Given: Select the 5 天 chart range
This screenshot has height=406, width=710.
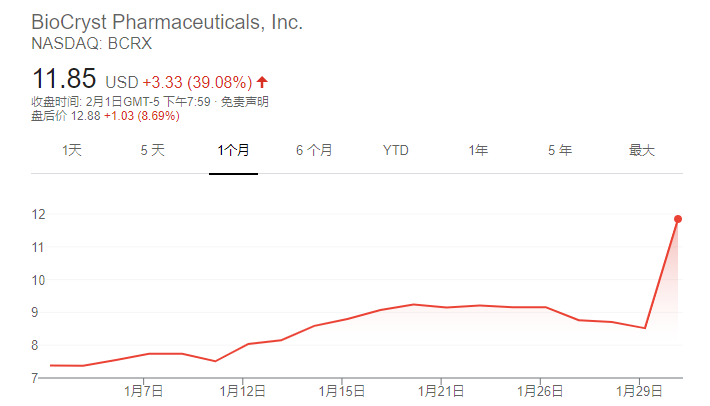Looking at the screenshot, I should [x=152, y=150].
